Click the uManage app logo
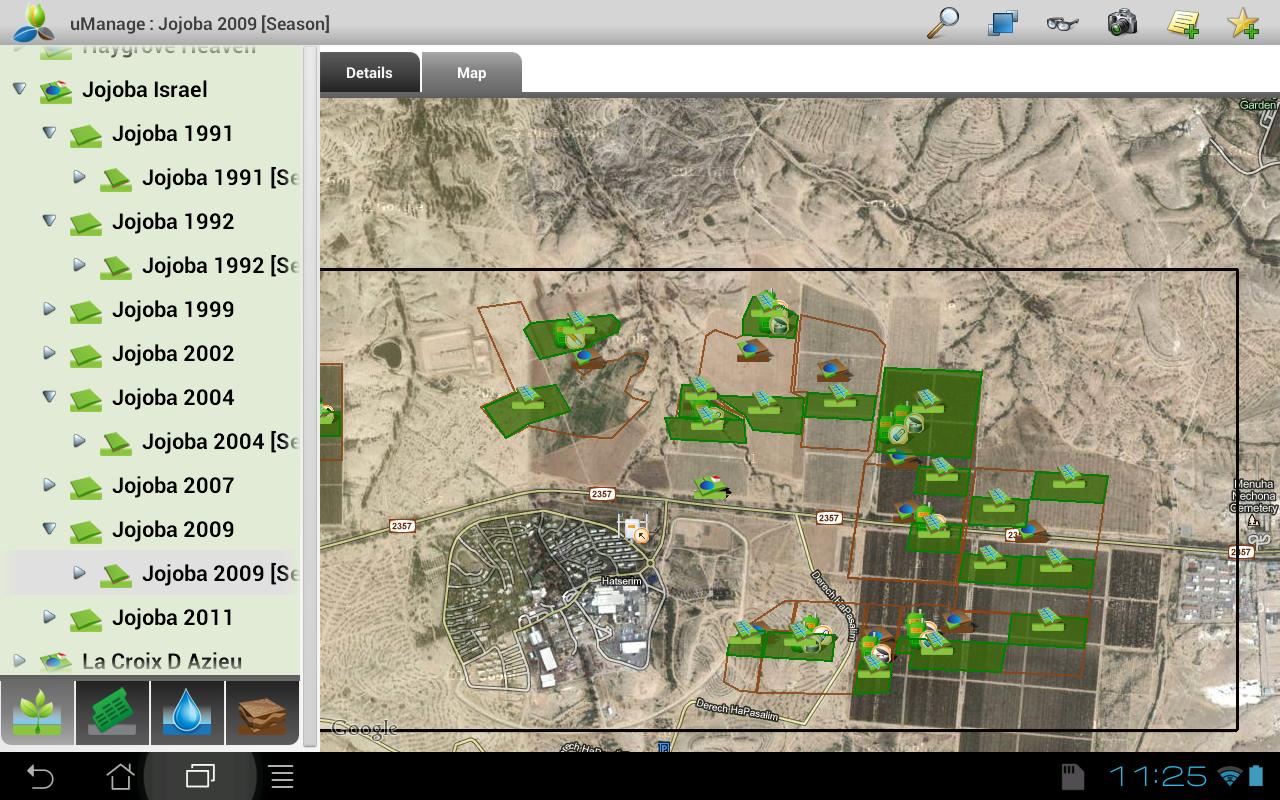Image resolution: width=1280 pixels, height=800 pixels. point(33,22)
